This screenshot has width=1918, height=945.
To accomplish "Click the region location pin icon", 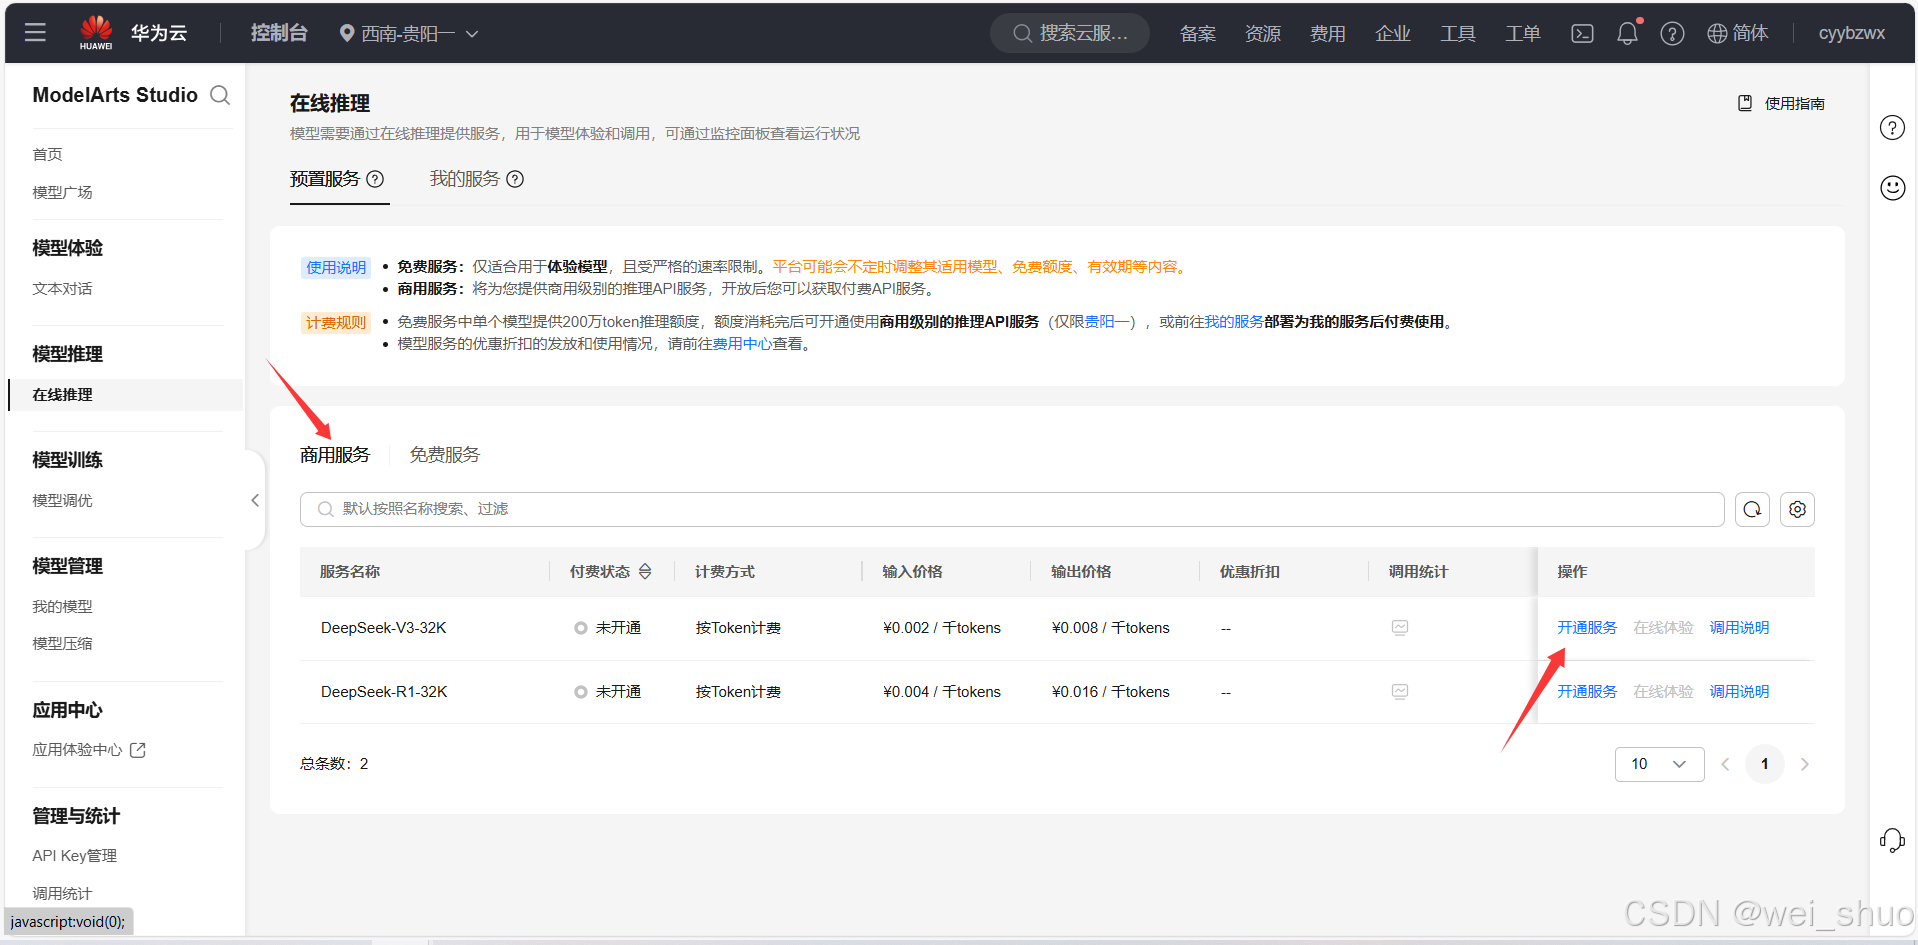I will 347,34.
